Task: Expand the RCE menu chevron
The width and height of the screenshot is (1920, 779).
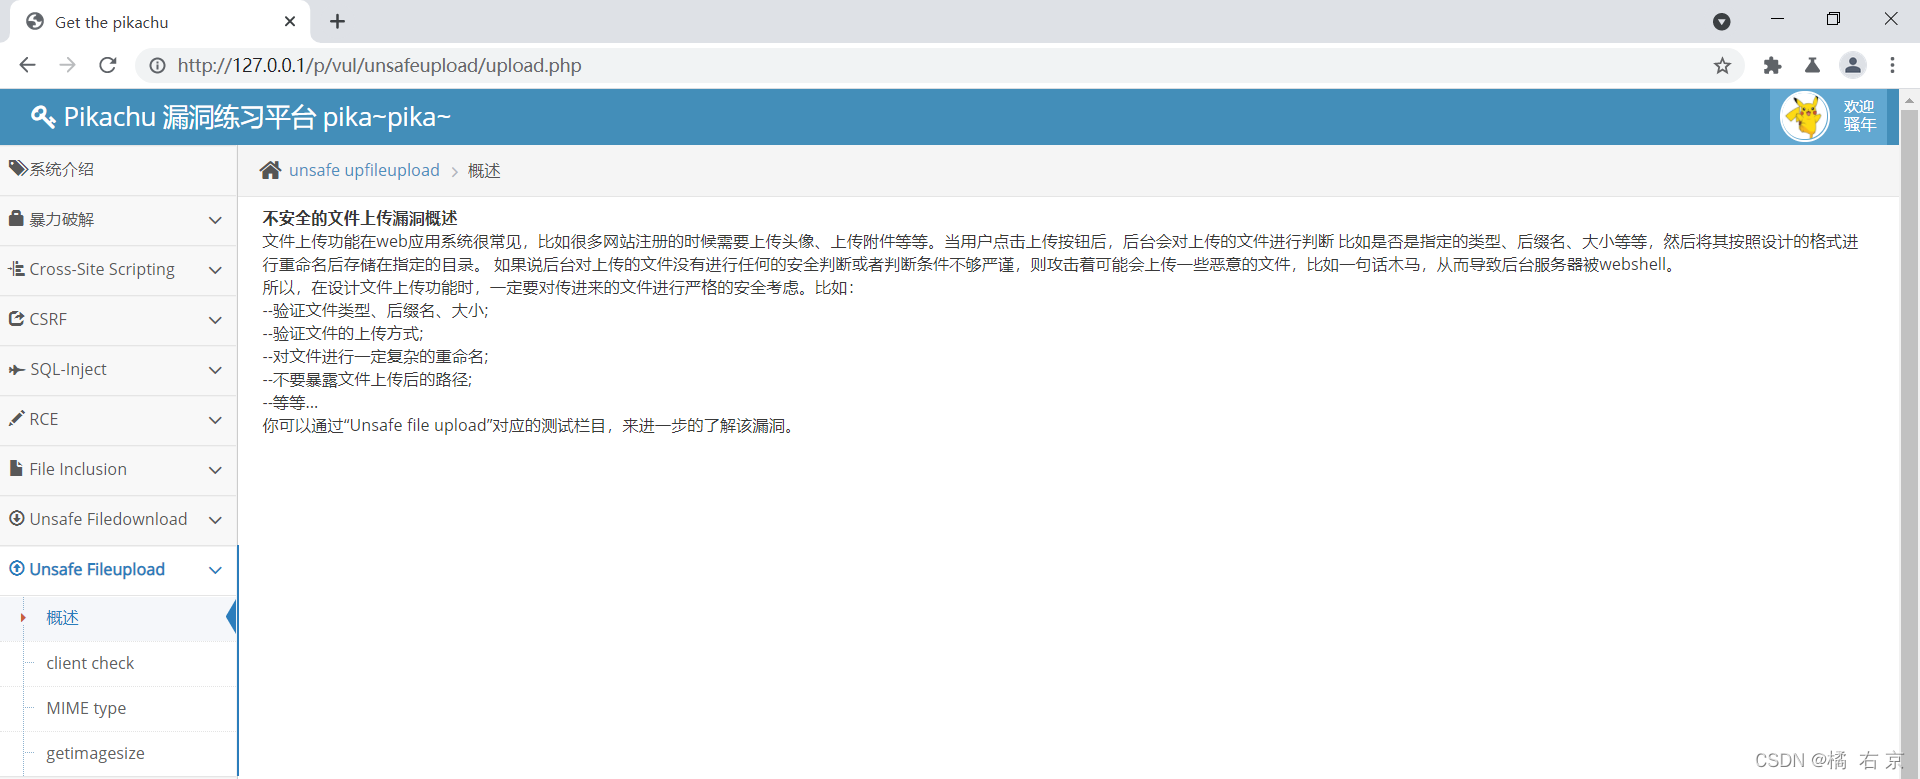Action: pyautogui.click(x=215, y=420)
